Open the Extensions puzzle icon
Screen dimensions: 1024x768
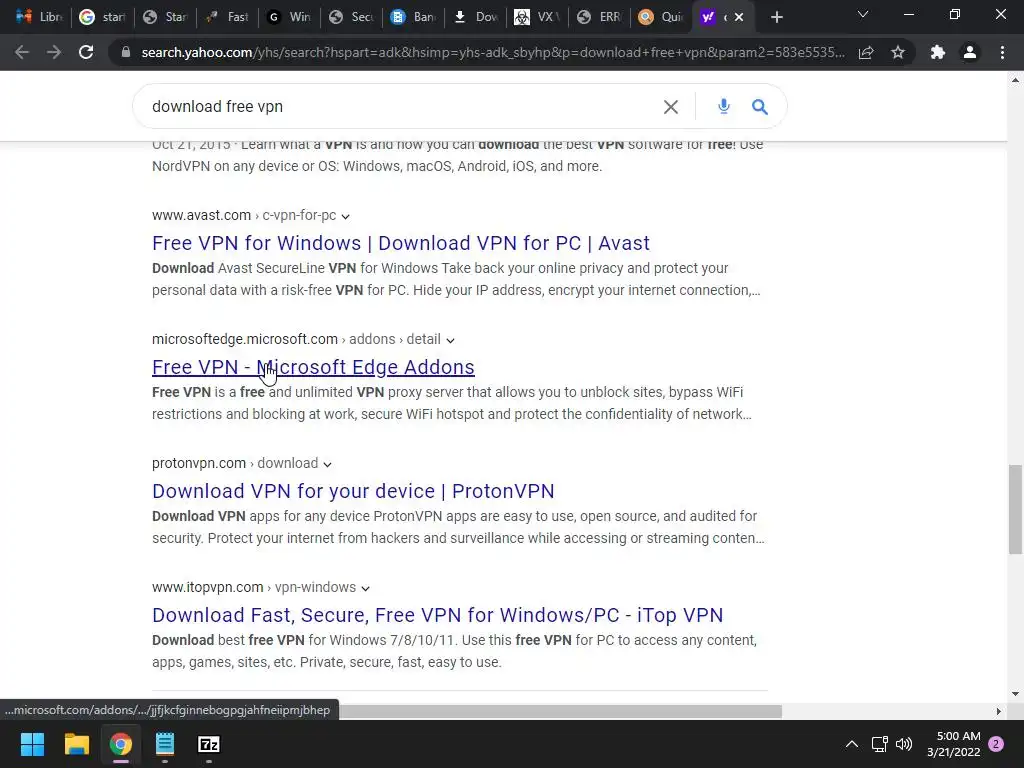tap(938, 52)
